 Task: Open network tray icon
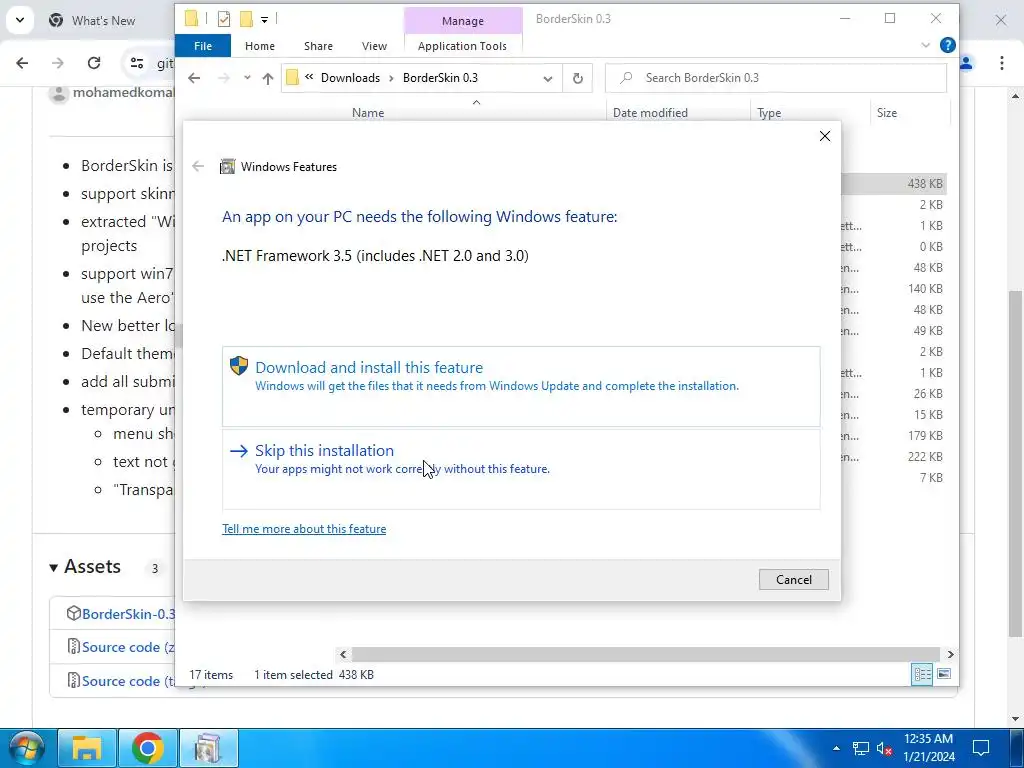coord(861,748)
